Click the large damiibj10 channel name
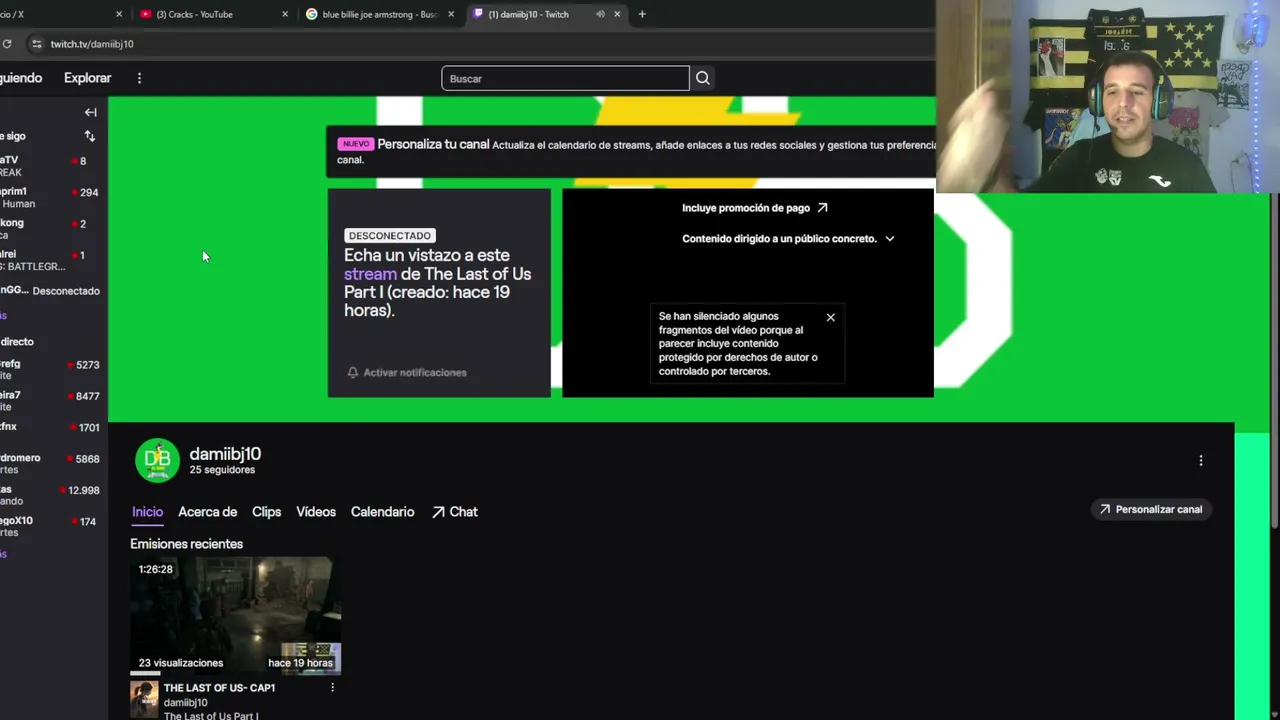This screenshot has width=1280, height=720. tap(225, 455)
